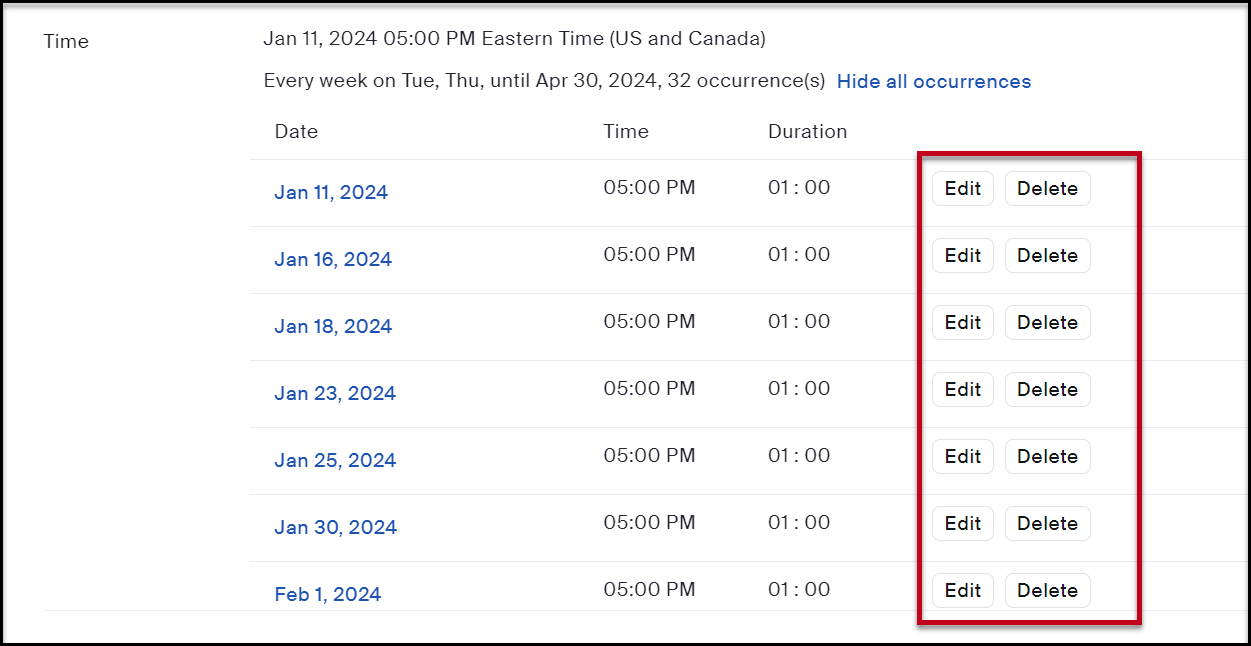This screenshot has height=646, width=1251.
Task: Open the Jan 16, 2024 date link
Action: (x=333, y=260)
